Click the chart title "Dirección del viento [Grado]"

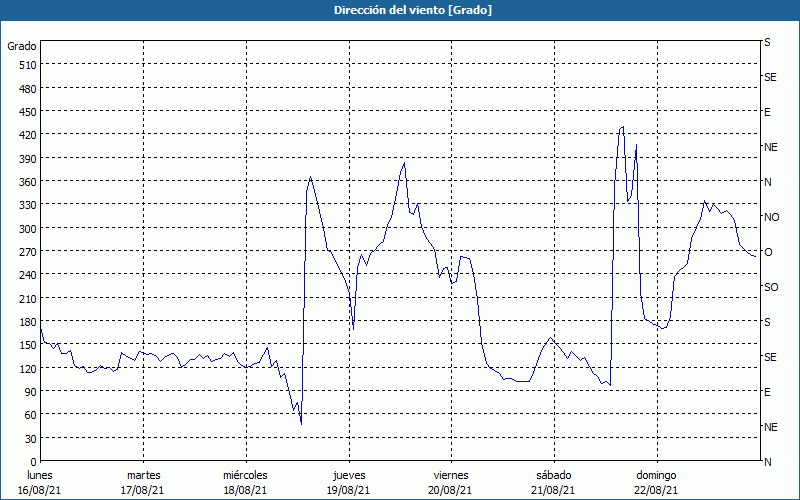[413, 10]
